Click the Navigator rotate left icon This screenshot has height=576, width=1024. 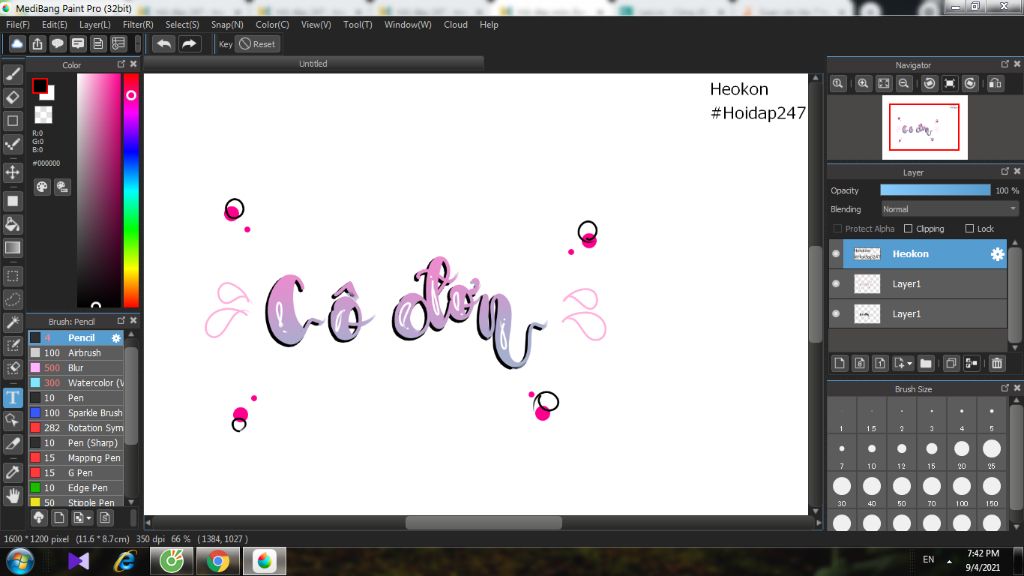click(x=929, y=84)
